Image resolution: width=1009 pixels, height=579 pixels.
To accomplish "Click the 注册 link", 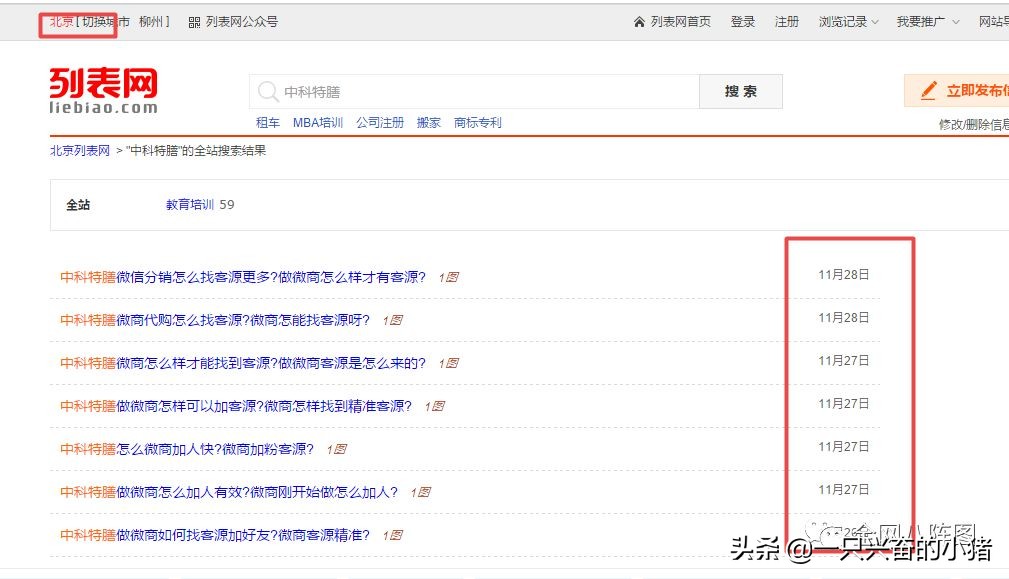I will [786, 23].
